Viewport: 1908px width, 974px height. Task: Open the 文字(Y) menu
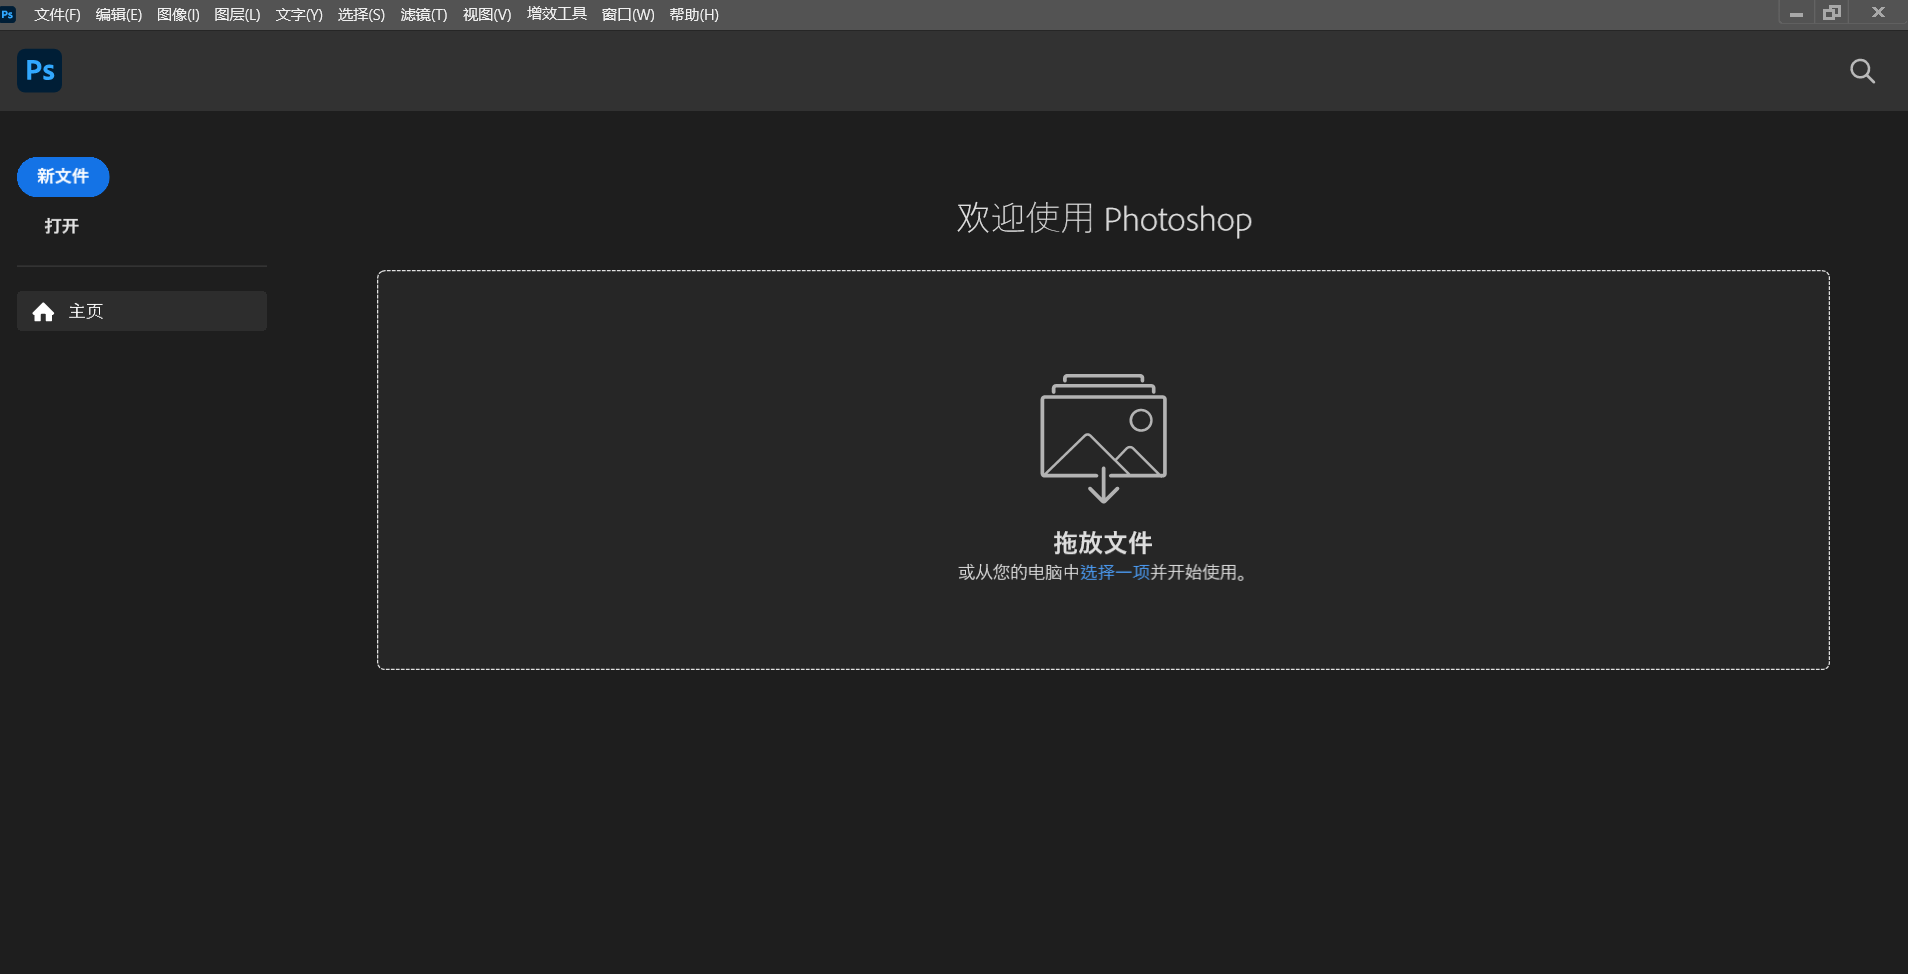coord(298,14)
